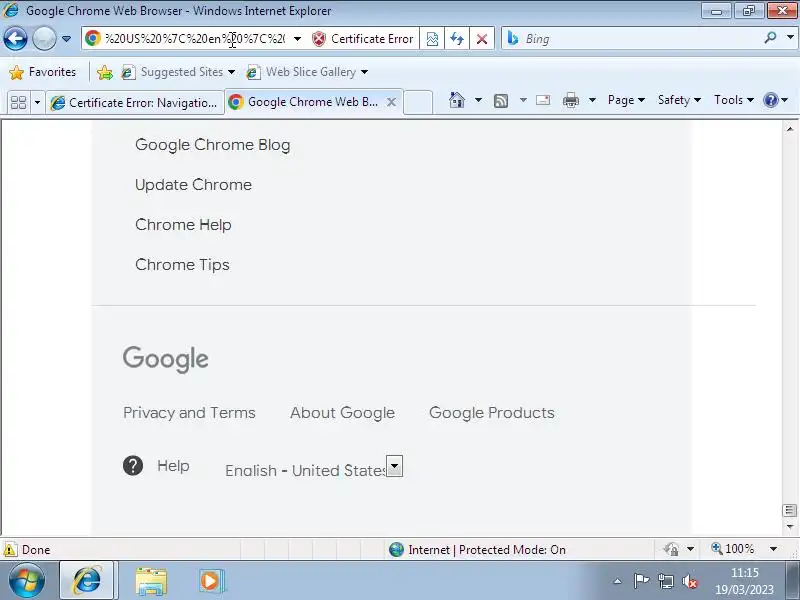Click the network tray icon
This screenshot has width=800, height=600.
pyautogui.click(x=665, y=581)
